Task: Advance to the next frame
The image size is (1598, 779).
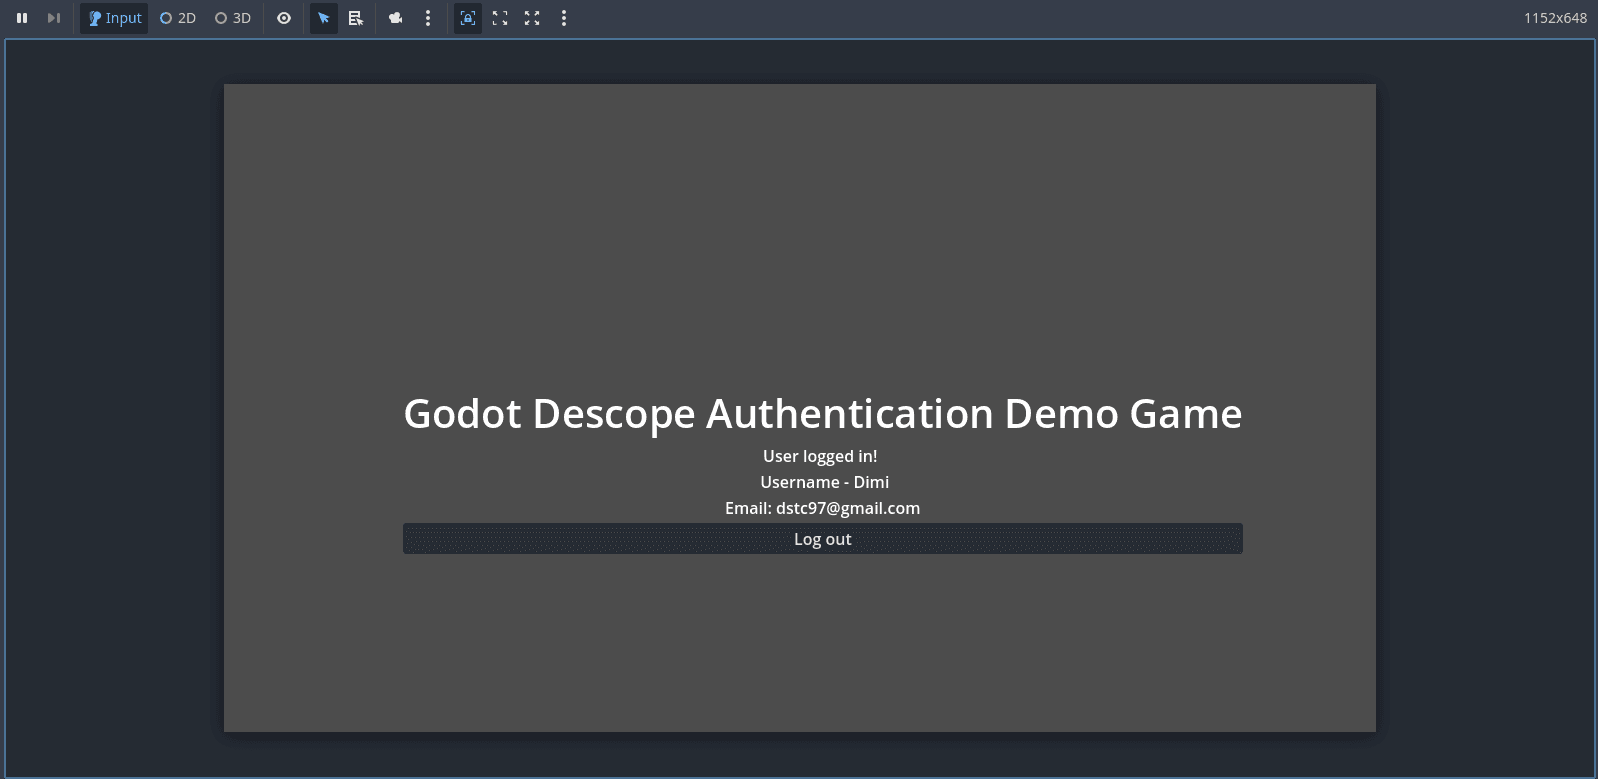Action: [x=54, y=18]
